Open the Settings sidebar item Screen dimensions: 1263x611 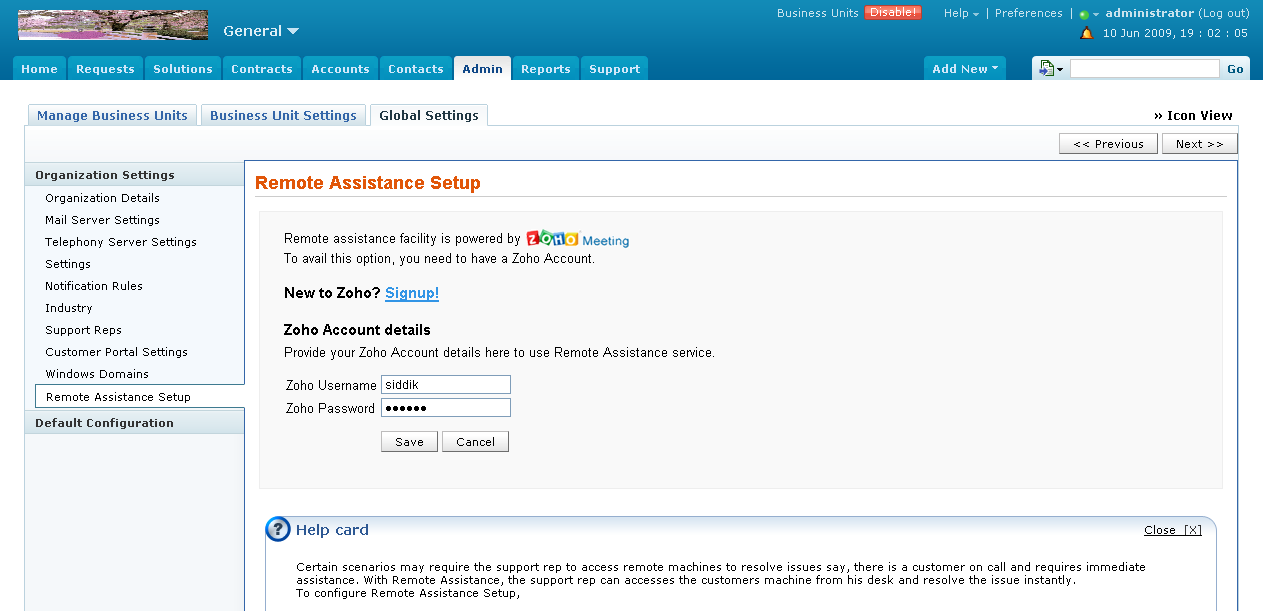pyautogui.click(x=68, y=264)
